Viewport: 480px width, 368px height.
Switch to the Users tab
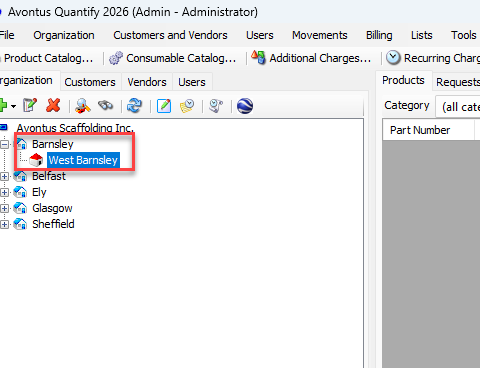pyautogui.click(x=192, y=82)
